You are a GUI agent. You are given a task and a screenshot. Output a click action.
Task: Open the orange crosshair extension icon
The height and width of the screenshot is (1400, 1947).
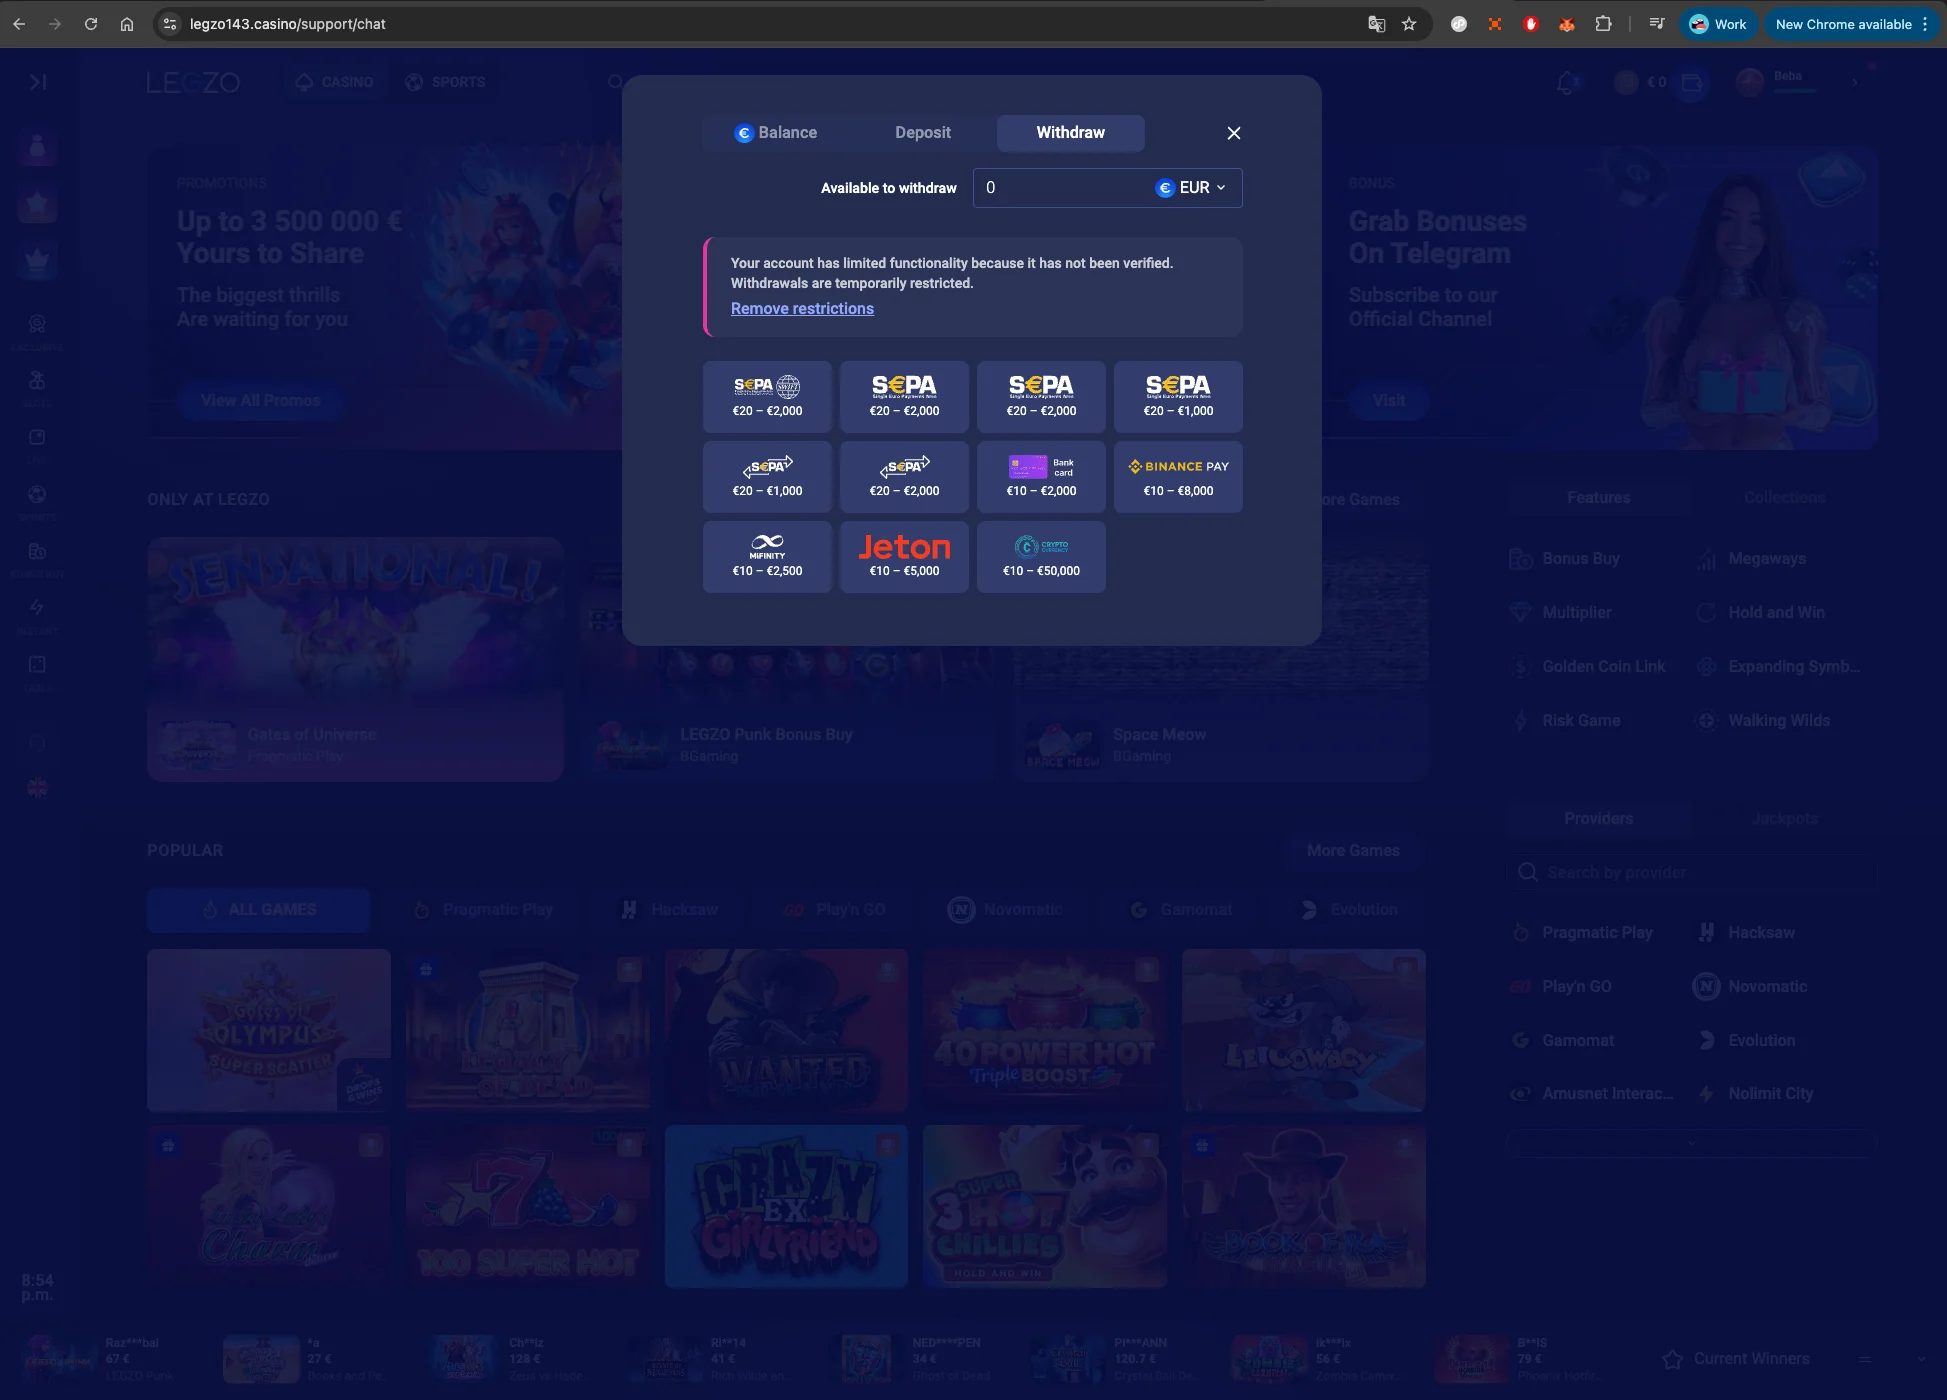click(1495, 24)
